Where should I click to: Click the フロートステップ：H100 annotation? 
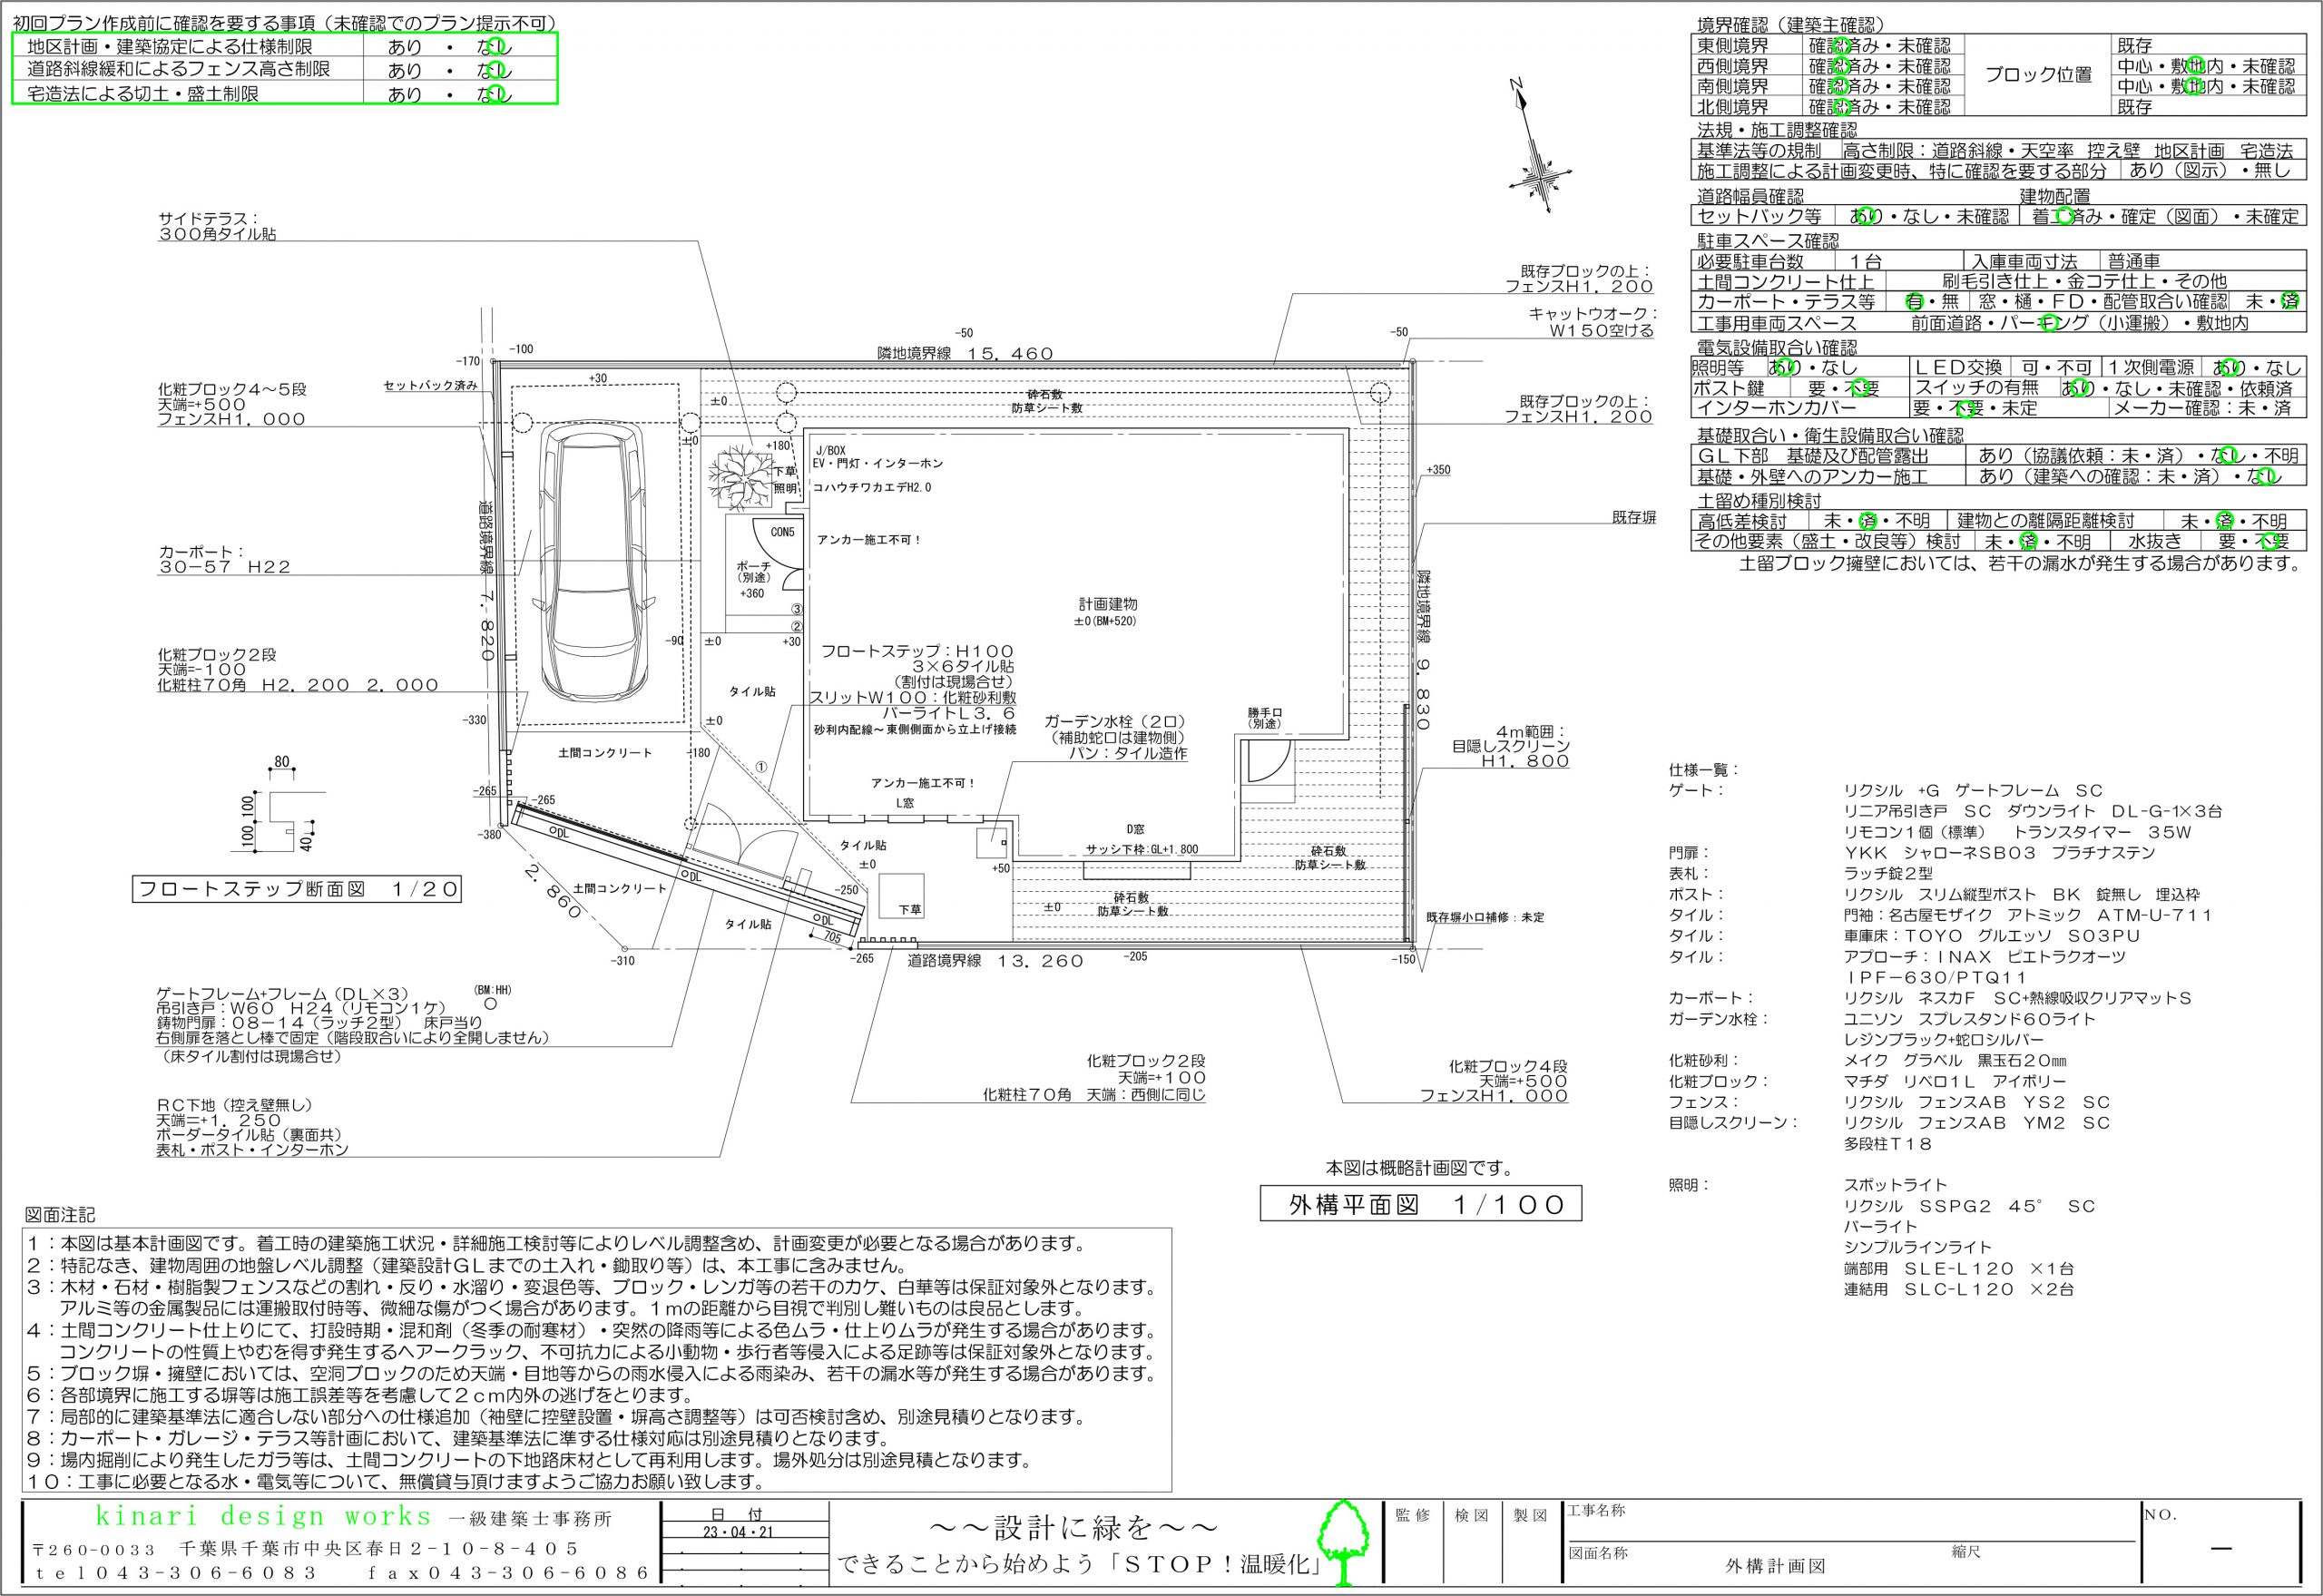coord(917,651)
